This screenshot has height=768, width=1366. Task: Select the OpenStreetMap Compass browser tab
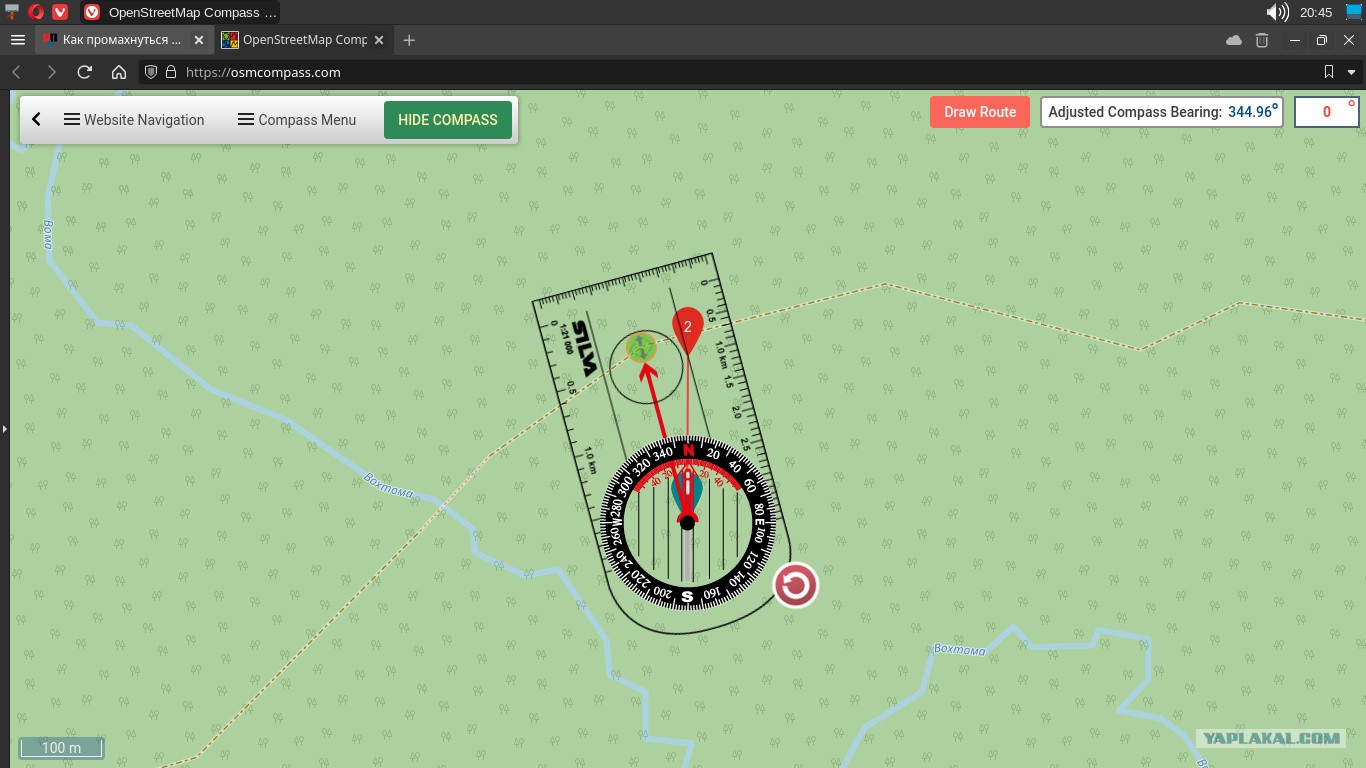[x=305, y=40]
